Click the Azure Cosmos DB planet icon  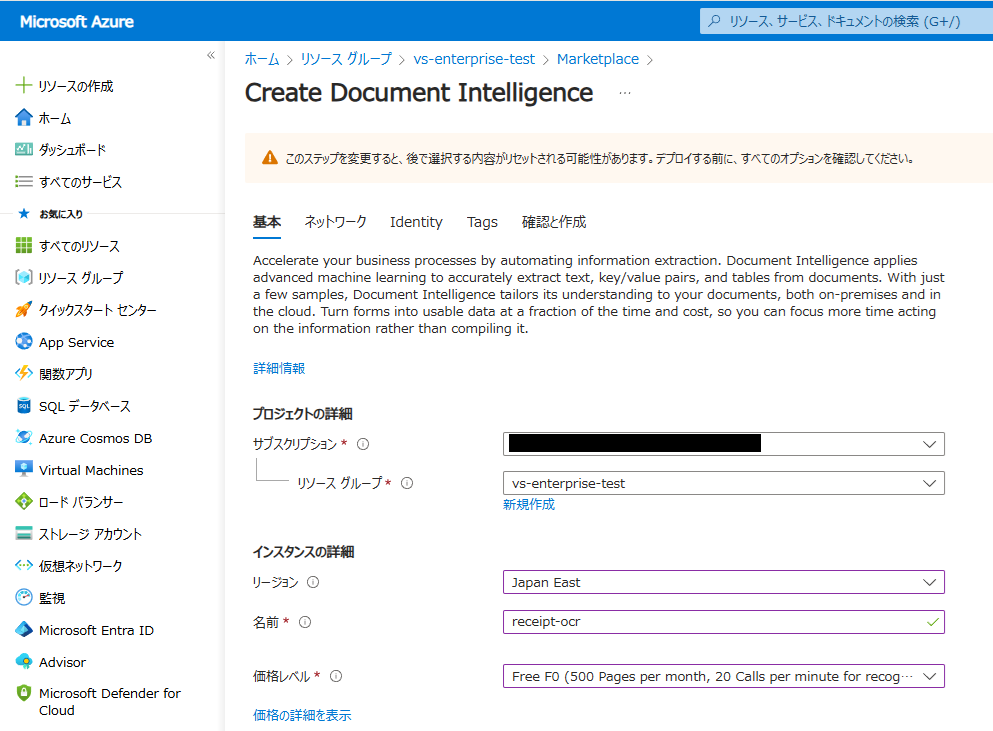point(23,438)
